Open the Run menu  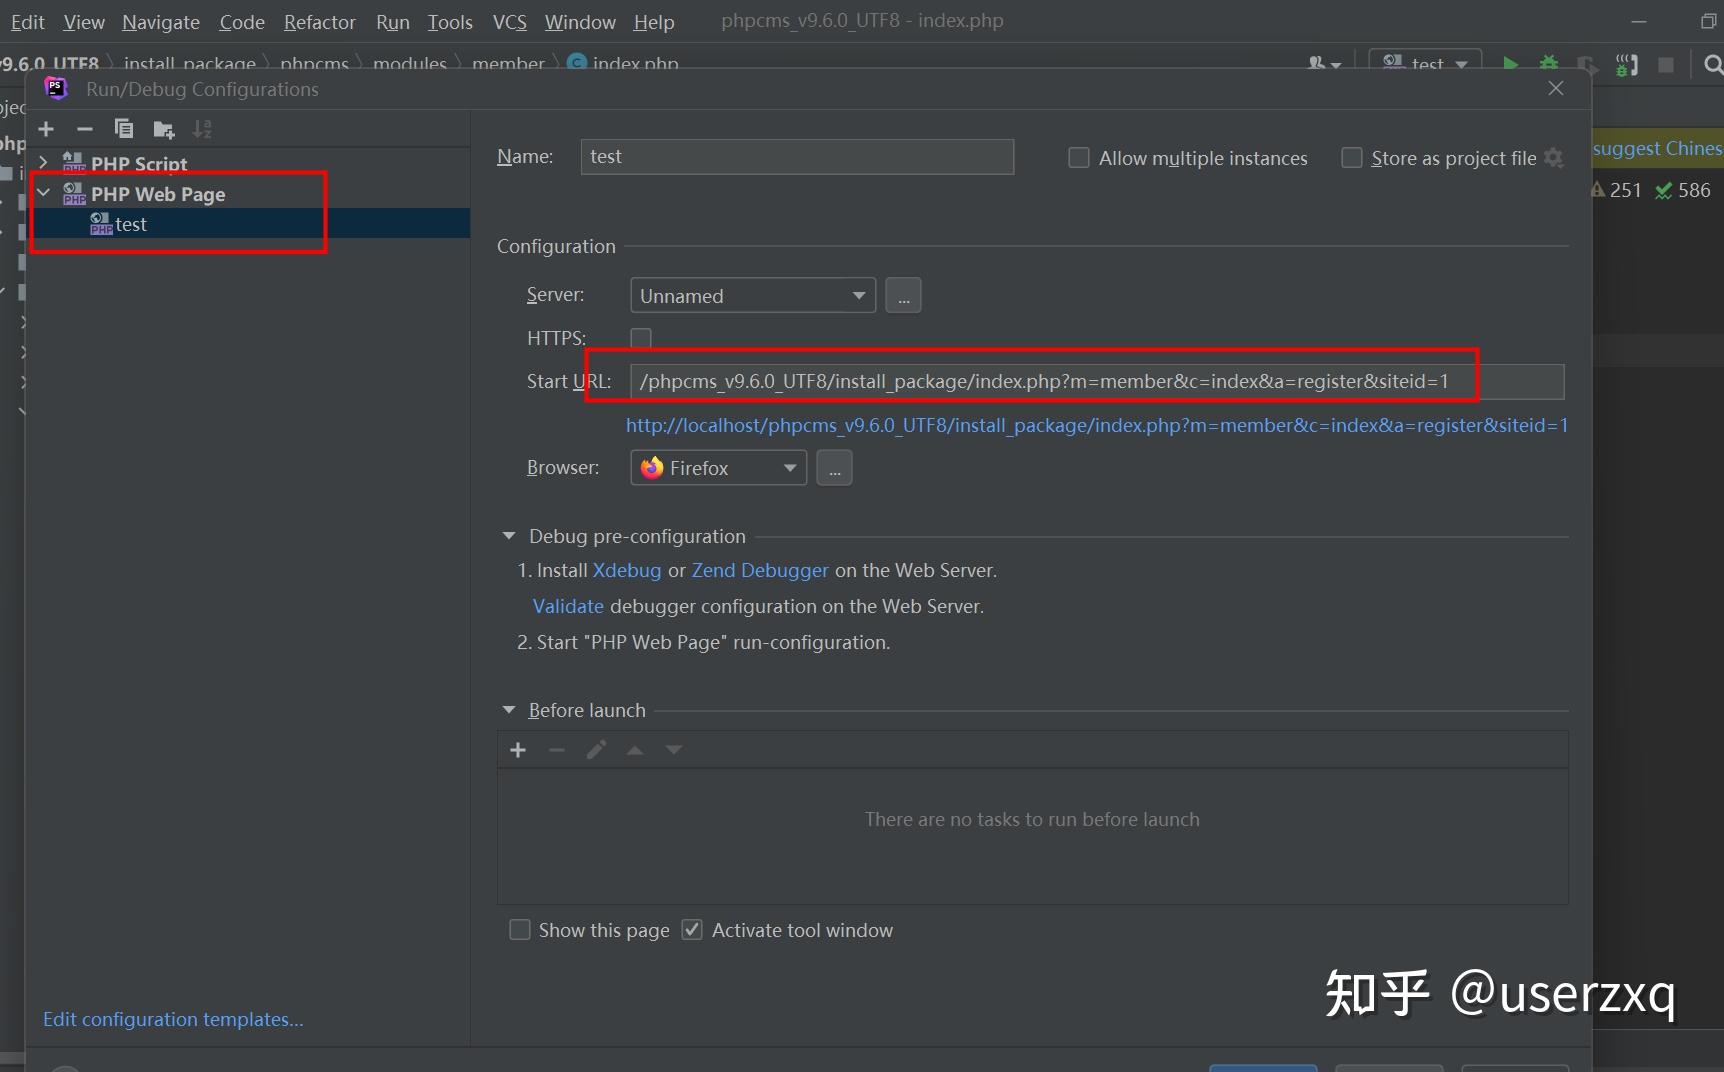pos(391,21)
